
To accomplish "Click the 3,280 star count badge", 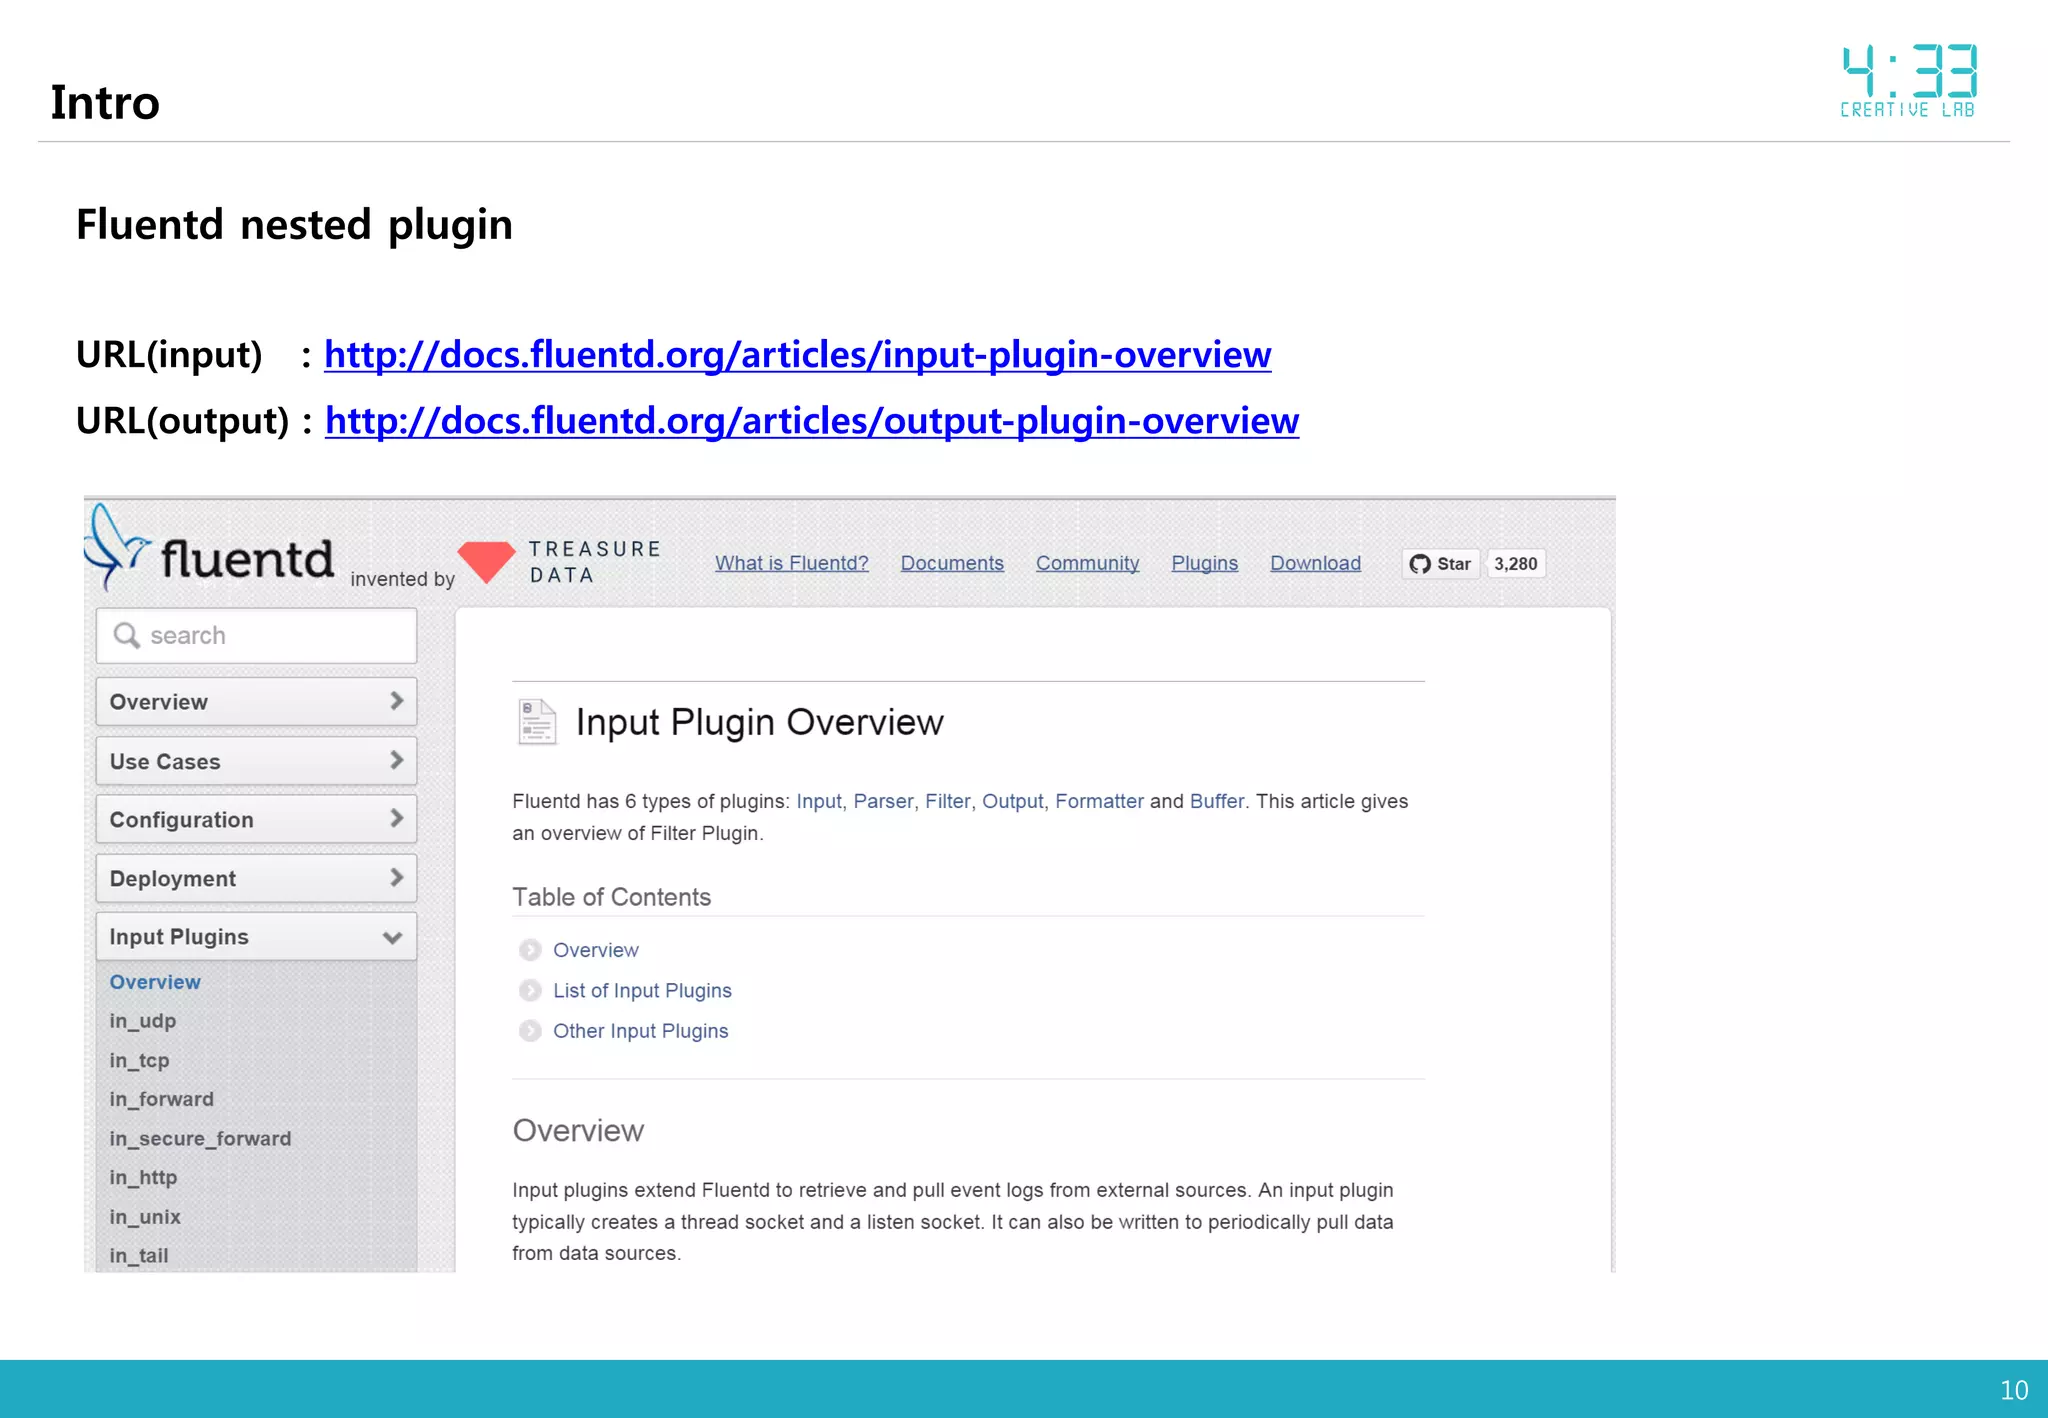I will click(1515, 564).
